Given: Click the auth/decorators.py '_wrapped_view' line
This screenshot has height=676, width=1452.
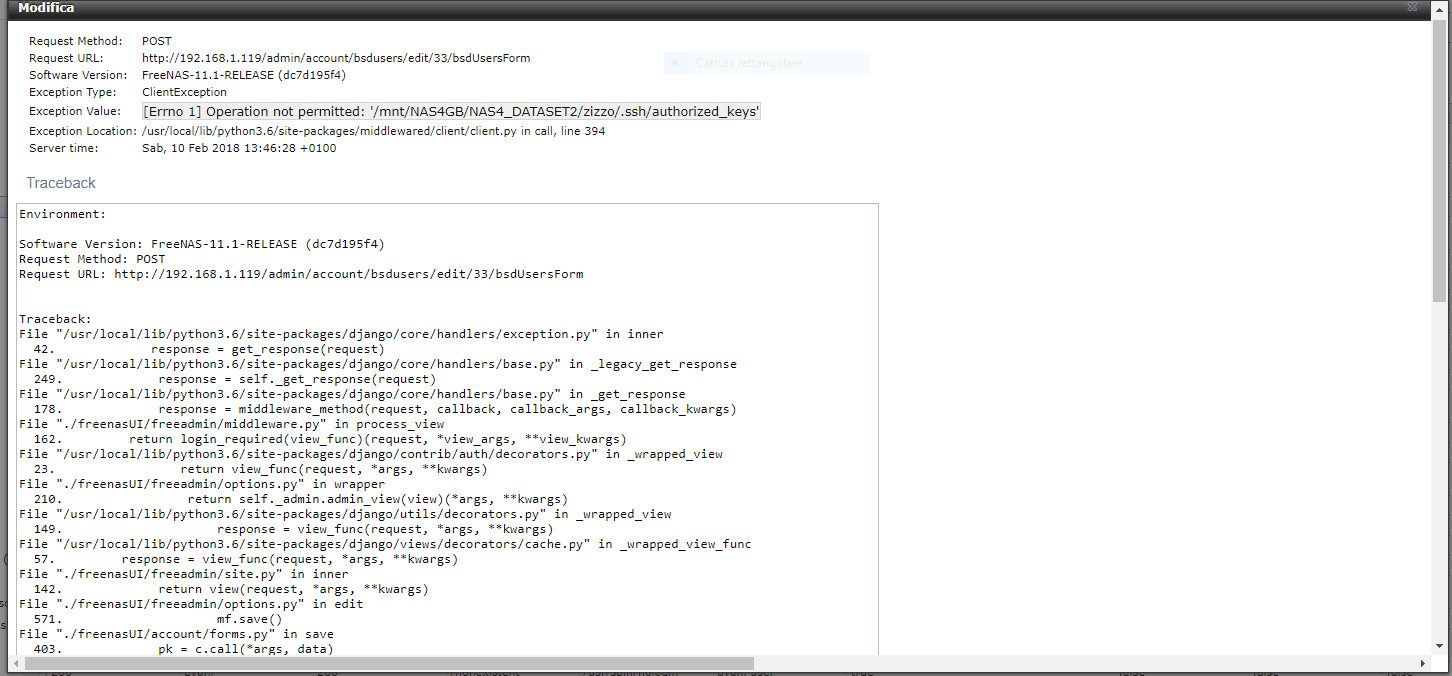Looking at the screenshot, I should coord(371,454).
